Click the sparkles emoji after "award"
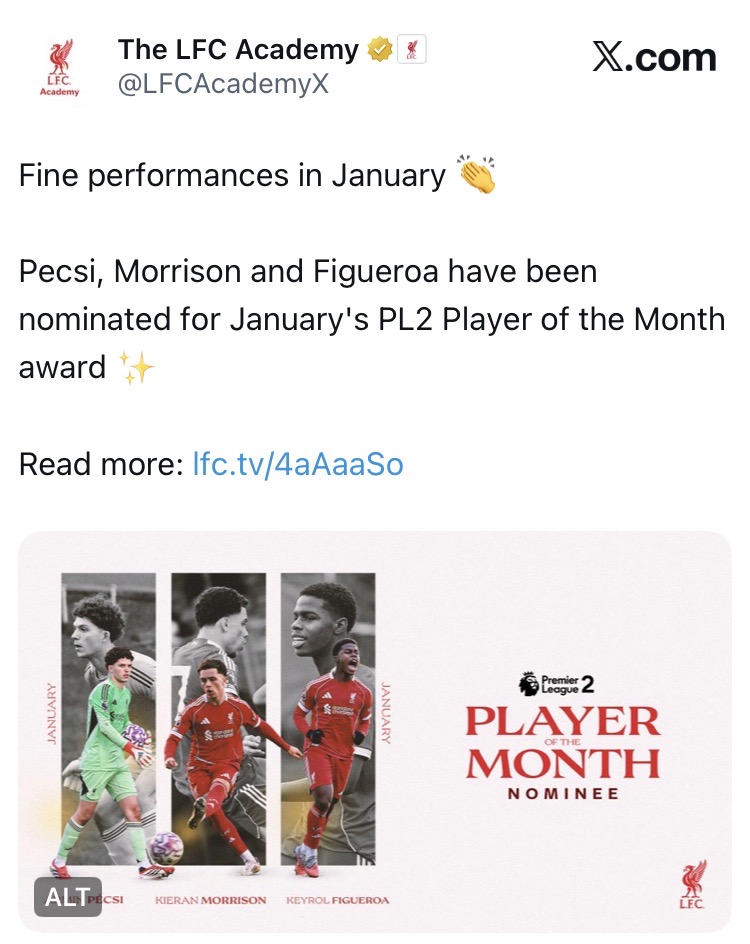 (137, 368)
